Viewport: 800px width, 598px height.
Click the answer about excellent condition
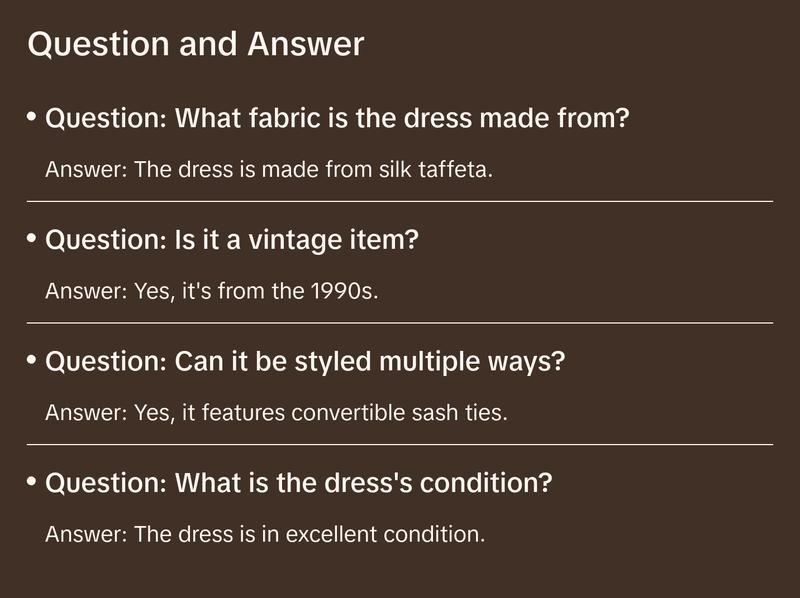tap(265, 534)
